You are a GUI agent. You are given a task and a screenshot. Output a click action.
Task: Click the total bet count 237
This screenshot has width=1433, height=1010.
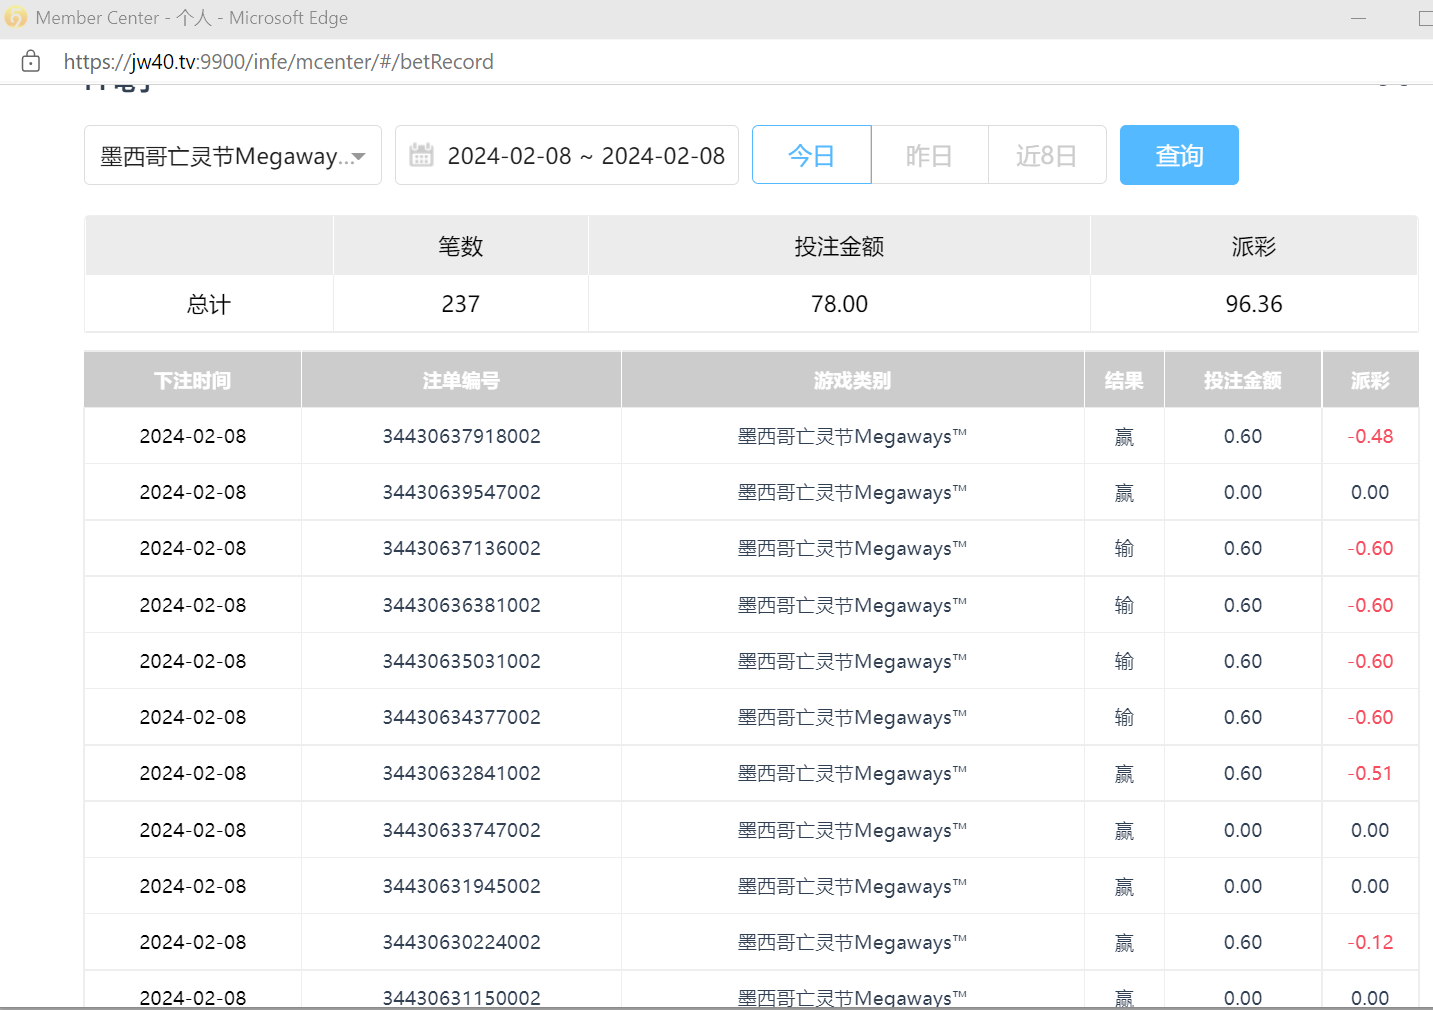coord(461,304)
